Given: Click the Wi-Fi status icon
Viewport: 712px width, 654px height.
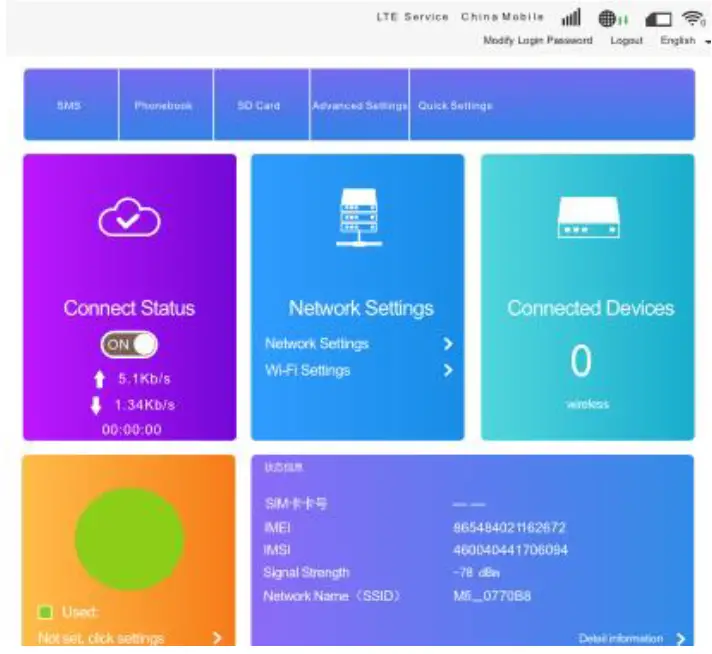Looking at the screenshot, I should [x=693, y=18].
